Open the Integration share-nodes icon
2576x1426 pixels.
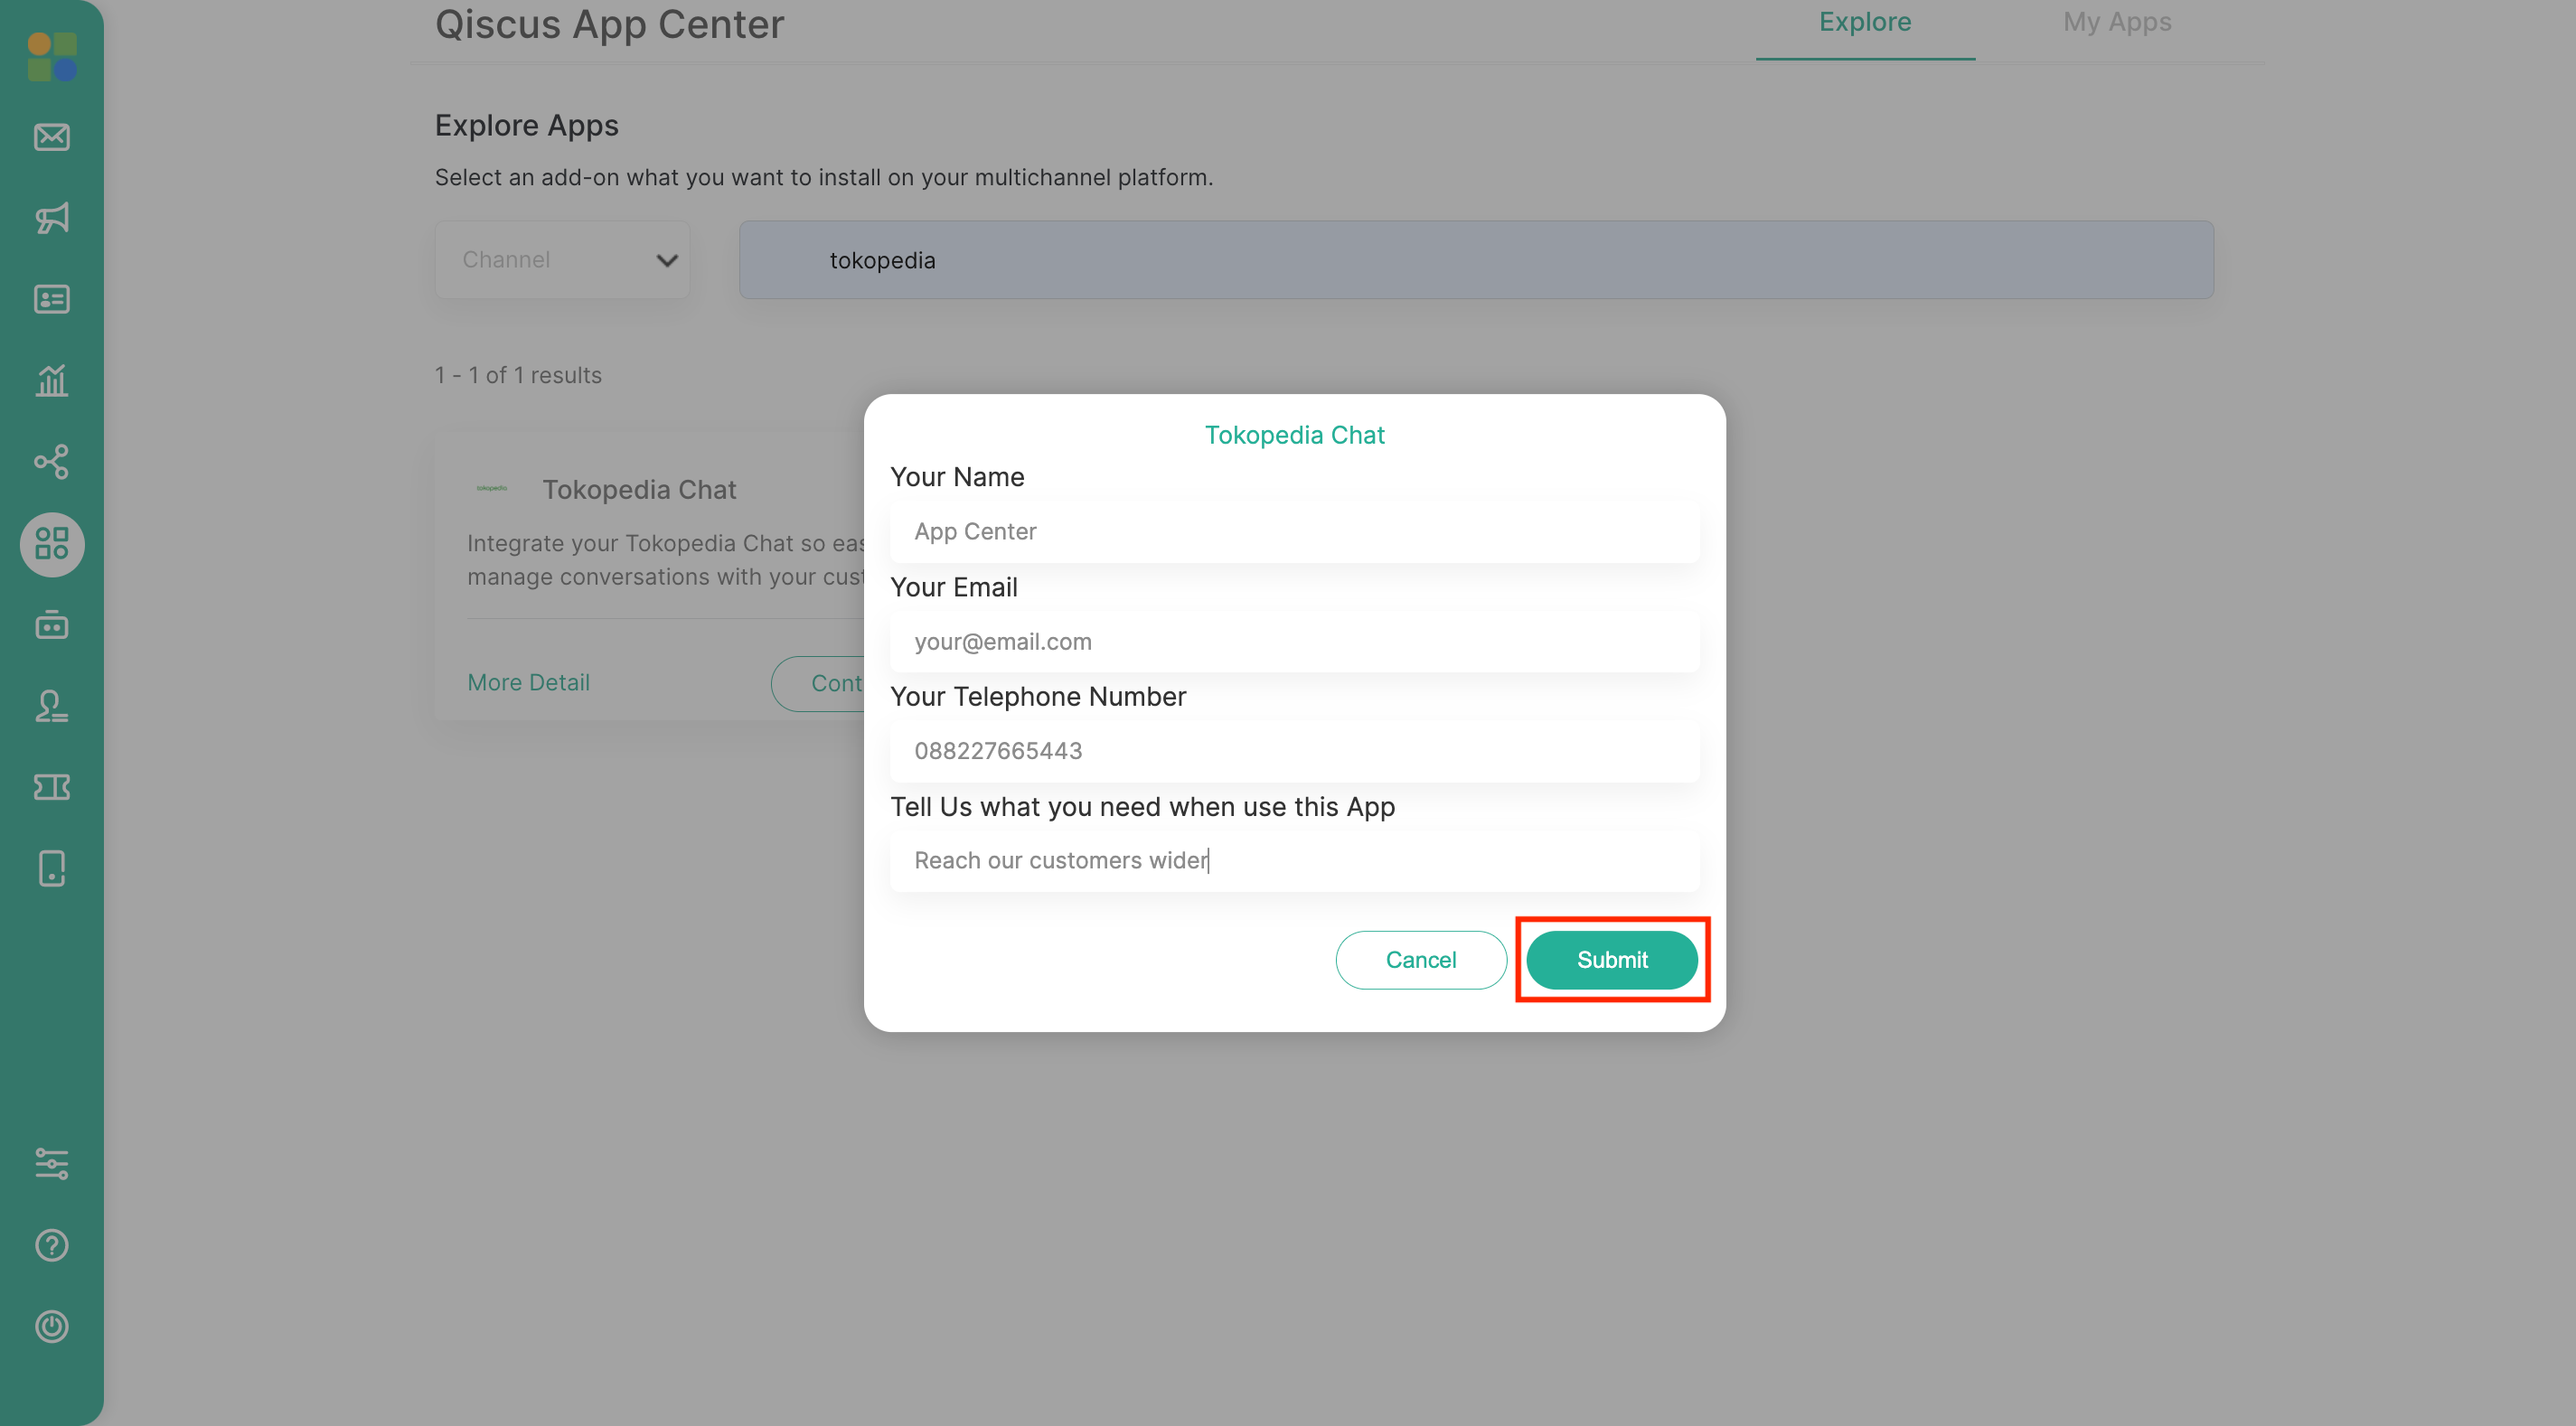coord(52,462)
